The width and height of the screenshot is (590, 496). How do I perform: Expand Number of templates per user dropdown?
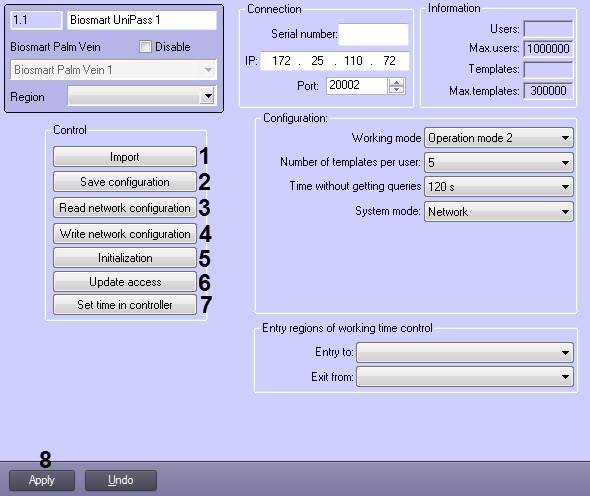[x=499, y=163]
